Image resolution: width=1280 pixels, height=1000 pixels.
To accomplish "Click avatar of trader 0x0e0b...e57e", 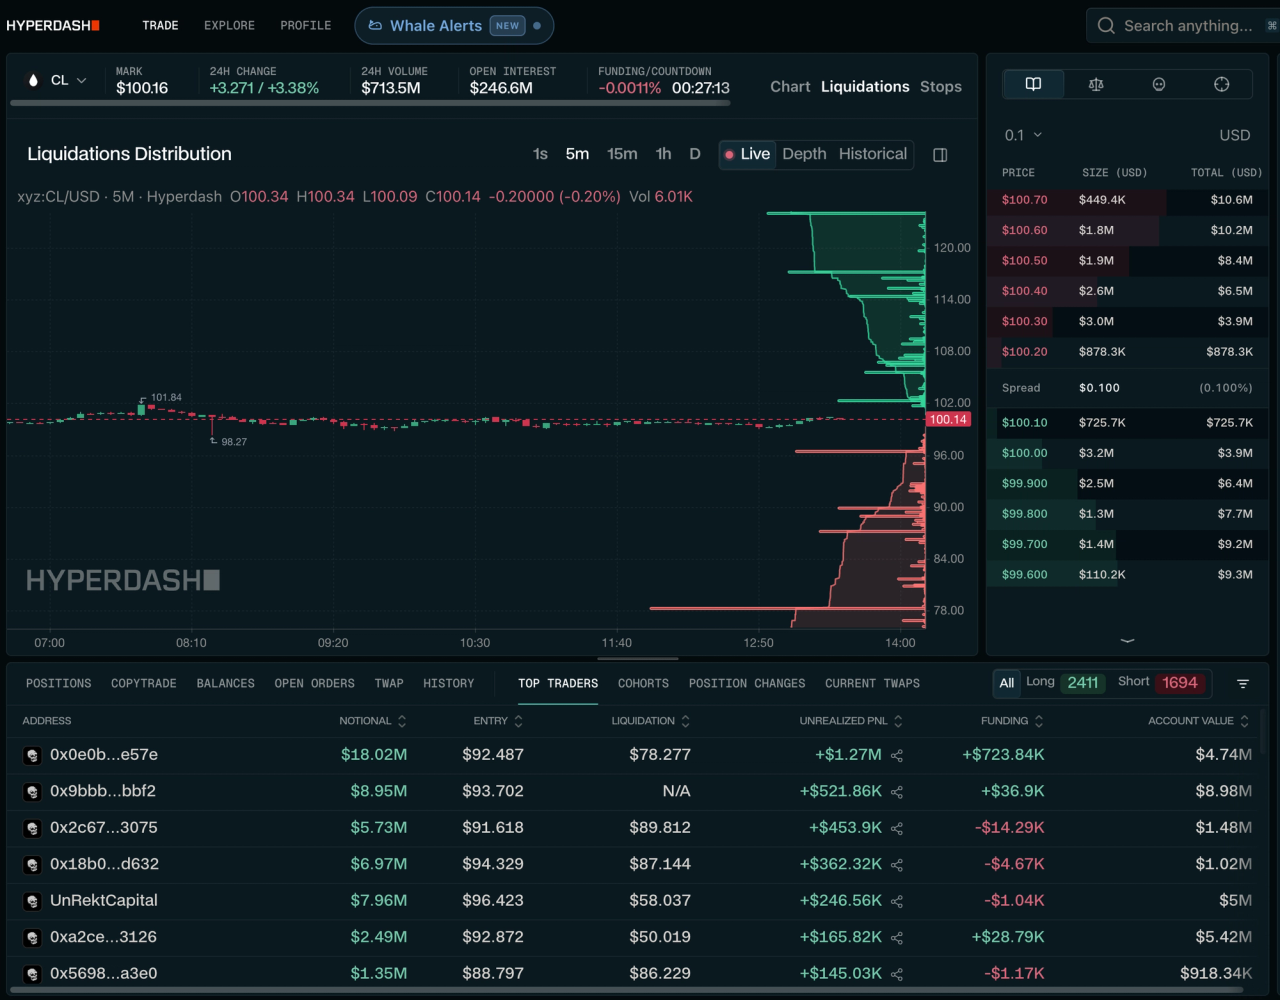I will tap(32, 755).
